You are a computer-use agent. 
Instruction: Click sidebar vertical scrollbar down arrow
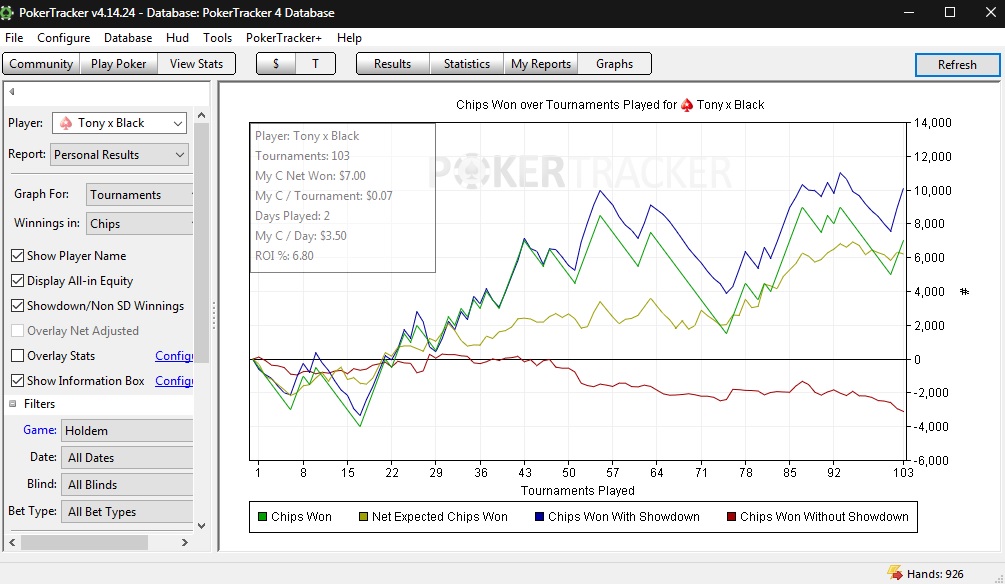(201, 526)
